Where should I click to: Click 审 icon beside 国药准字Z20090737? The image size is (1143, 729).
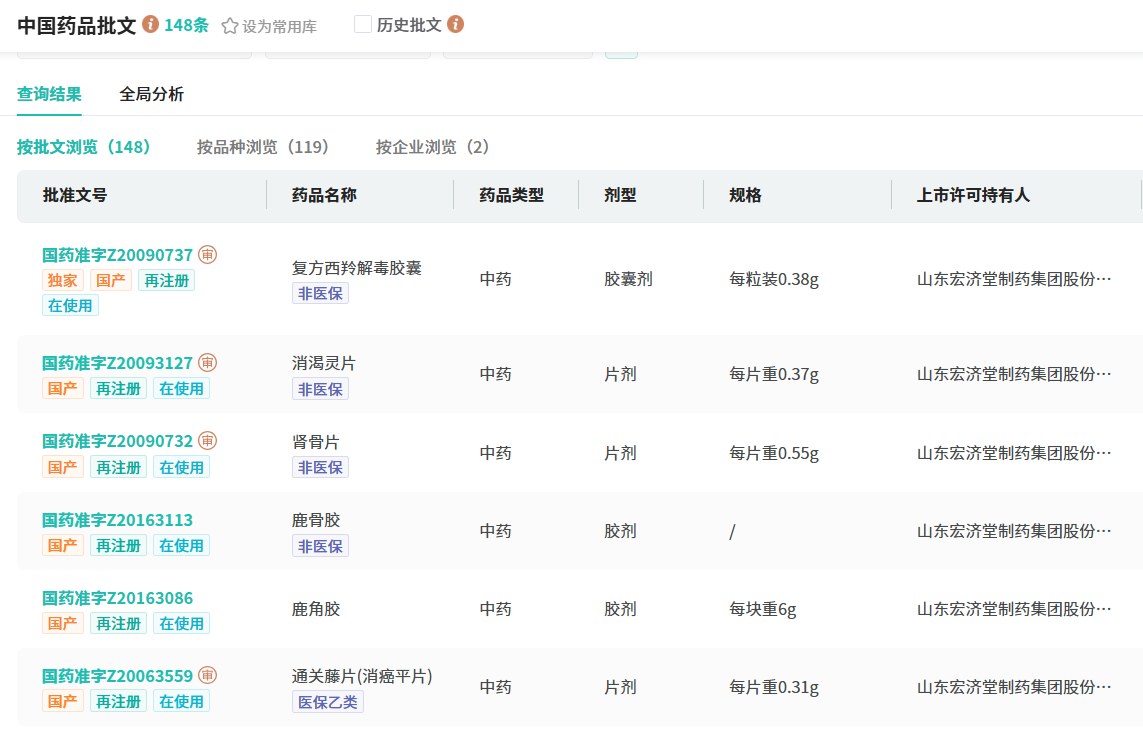(x=207, y=255)
